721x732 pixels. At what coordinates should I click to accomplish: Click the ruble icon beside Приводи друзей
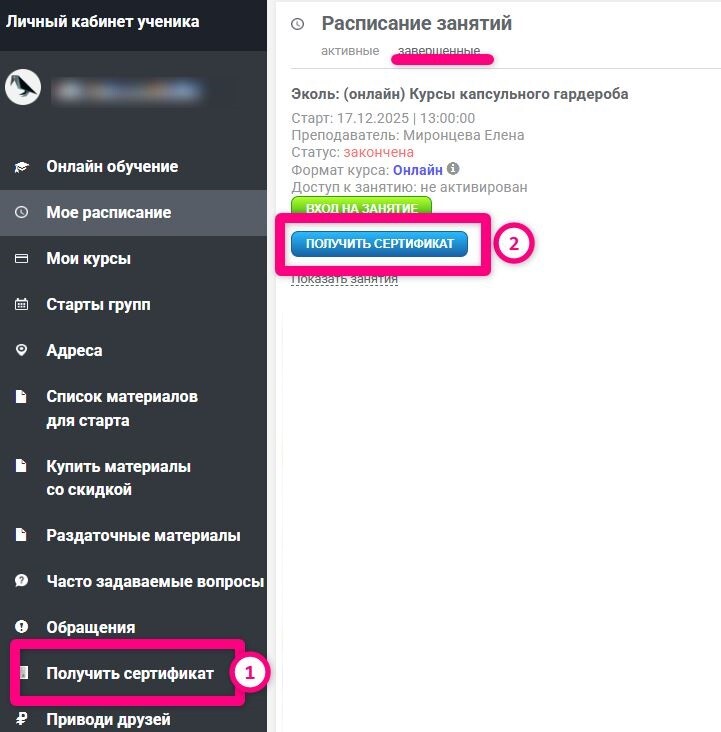(21, 719)
